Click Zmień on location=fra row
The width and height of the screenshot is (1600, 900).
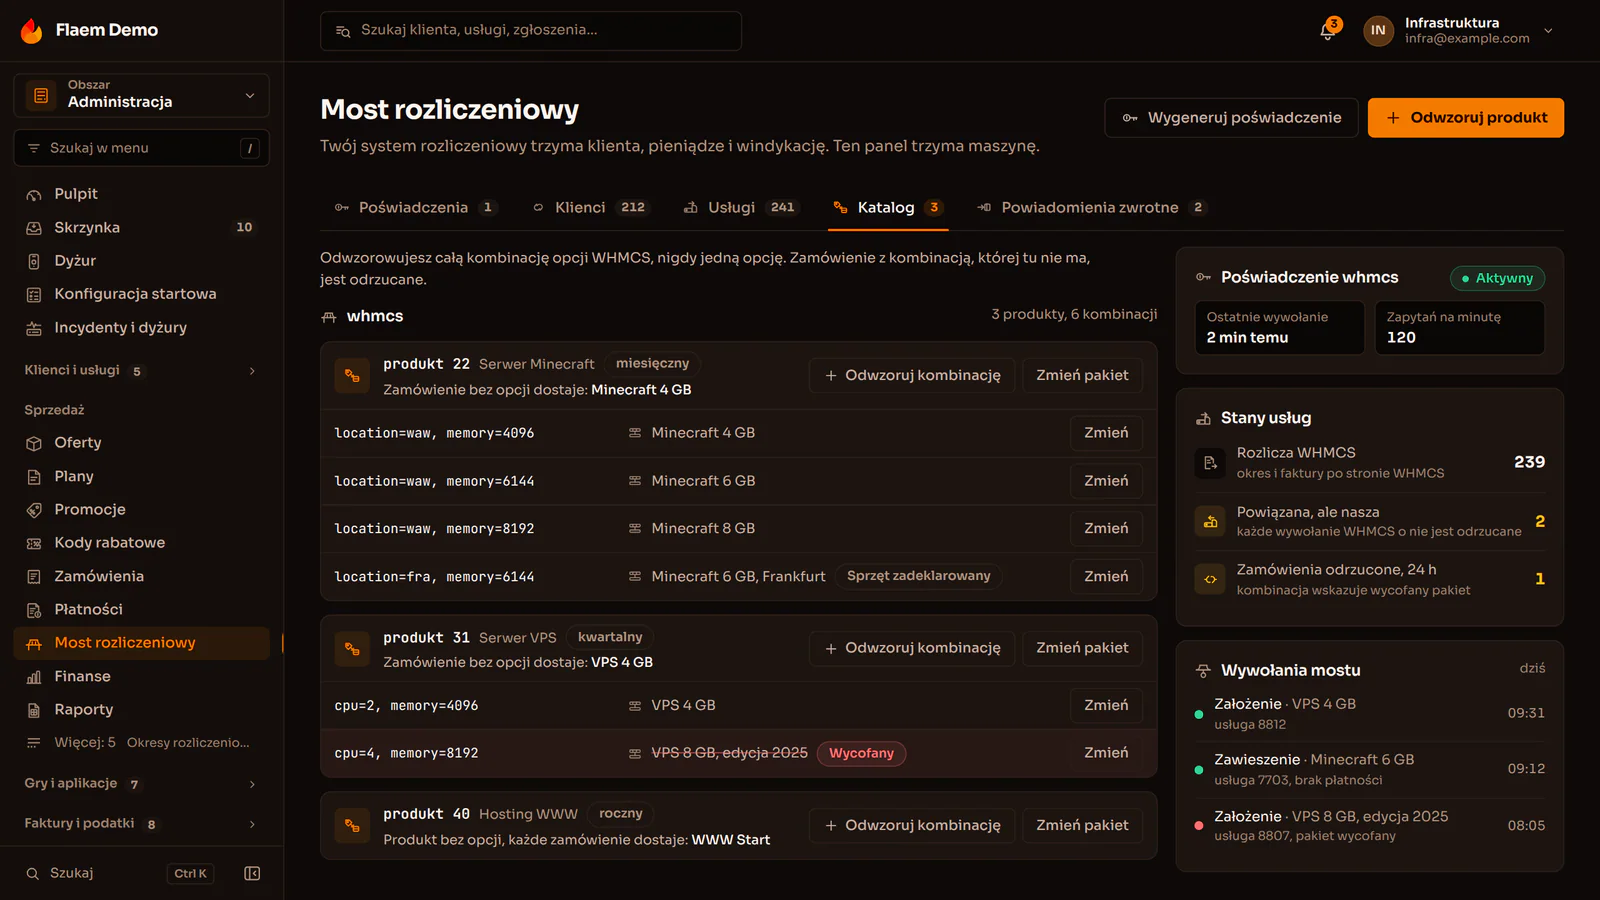click(x=1106, y=577)
